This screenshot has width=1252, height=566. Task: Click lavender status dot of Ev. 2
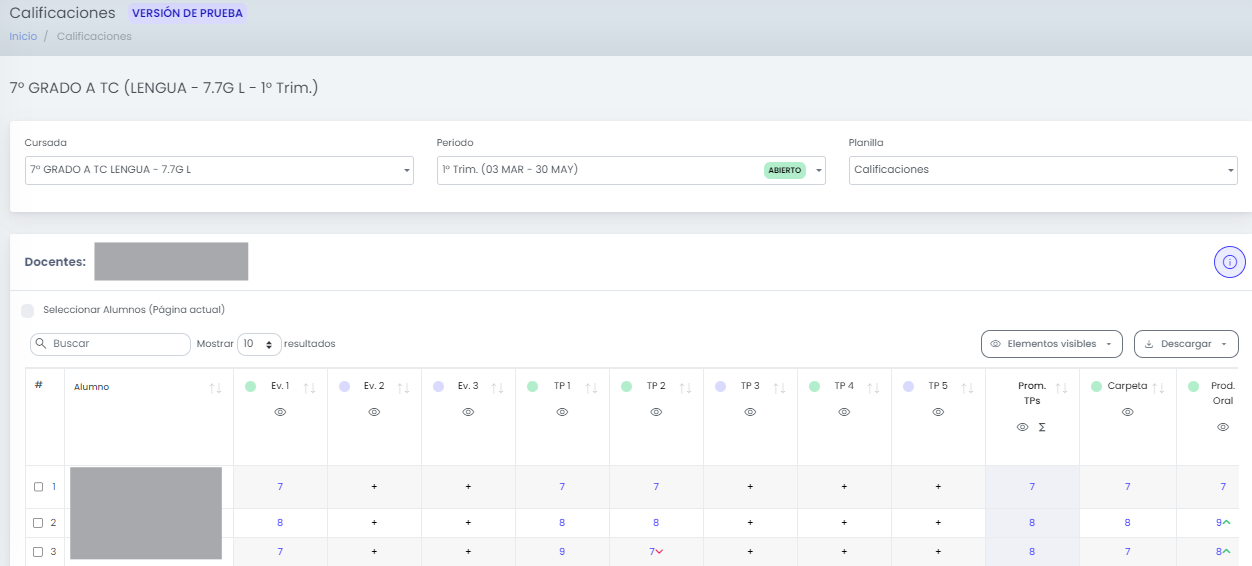[344, 386]
